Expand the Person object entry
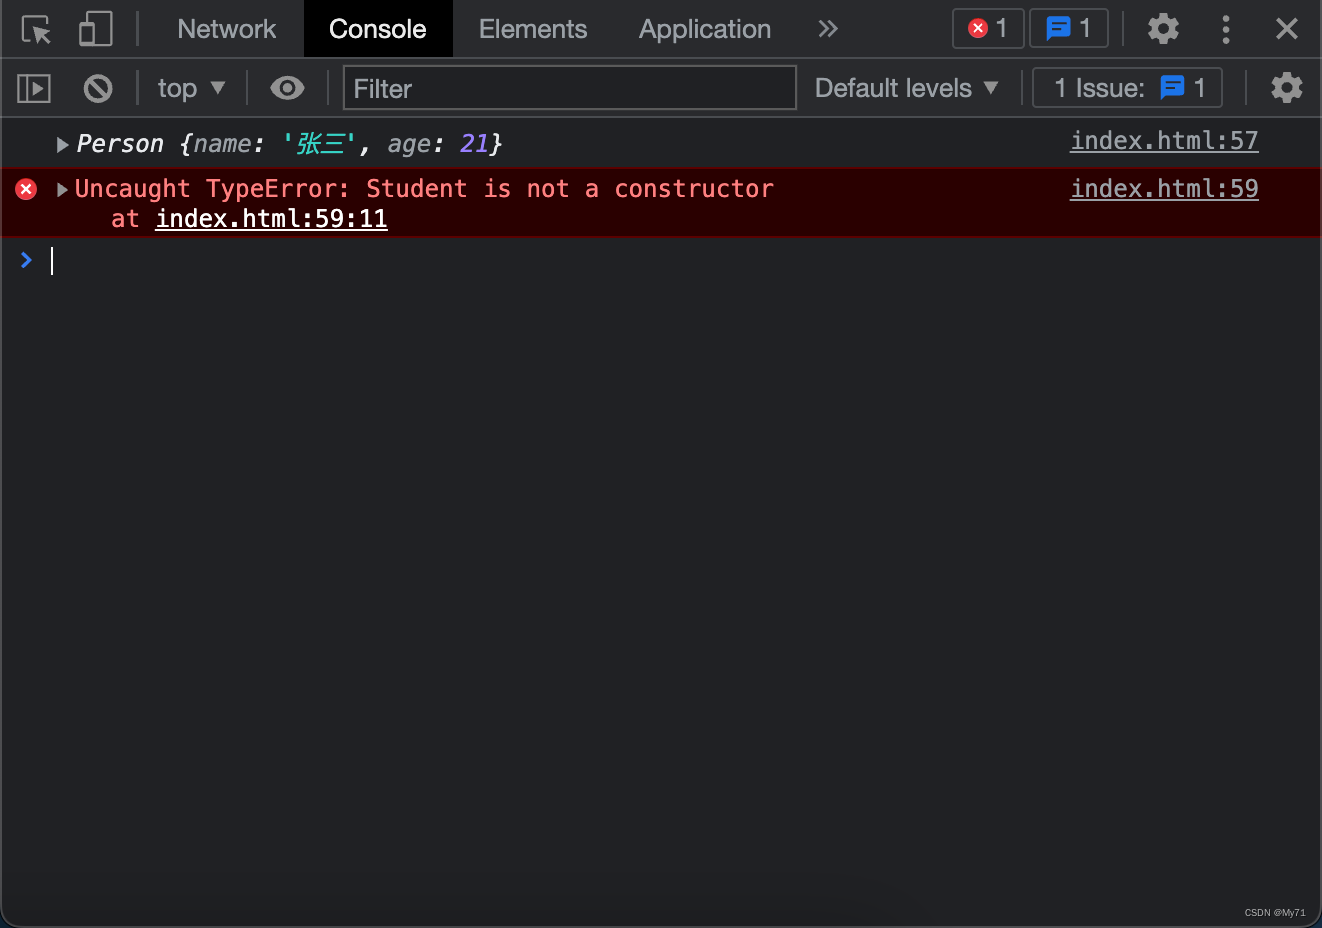 pos(62,145)
